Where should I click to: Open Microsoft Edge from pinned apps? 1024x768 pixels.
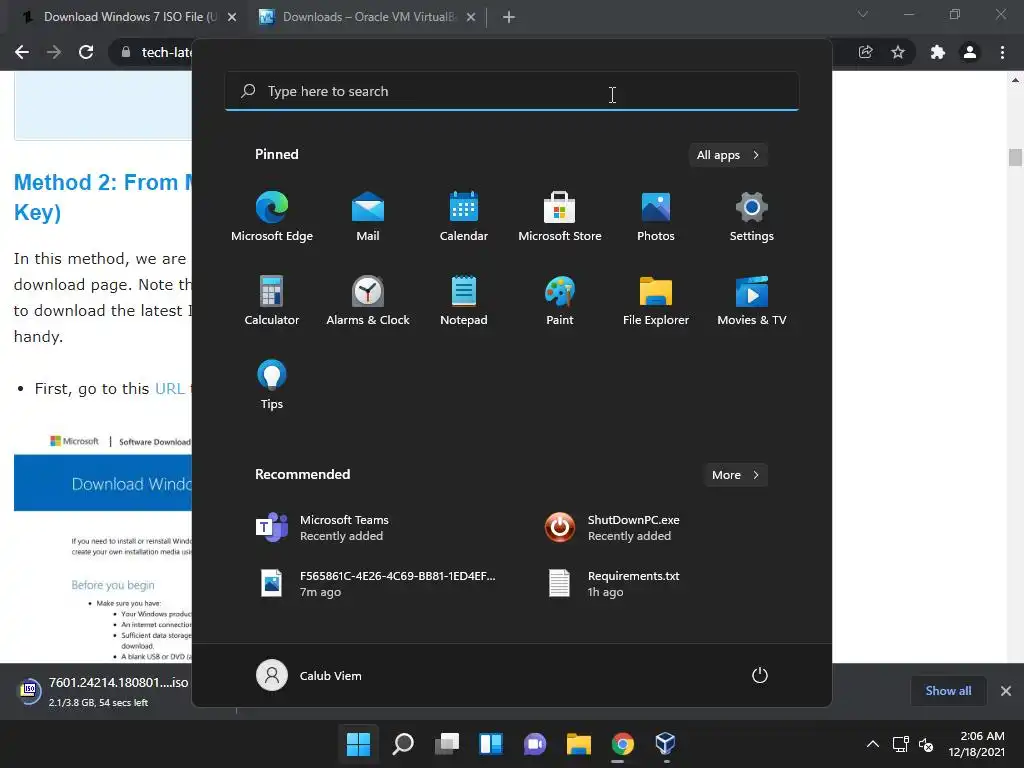[272, 217]
